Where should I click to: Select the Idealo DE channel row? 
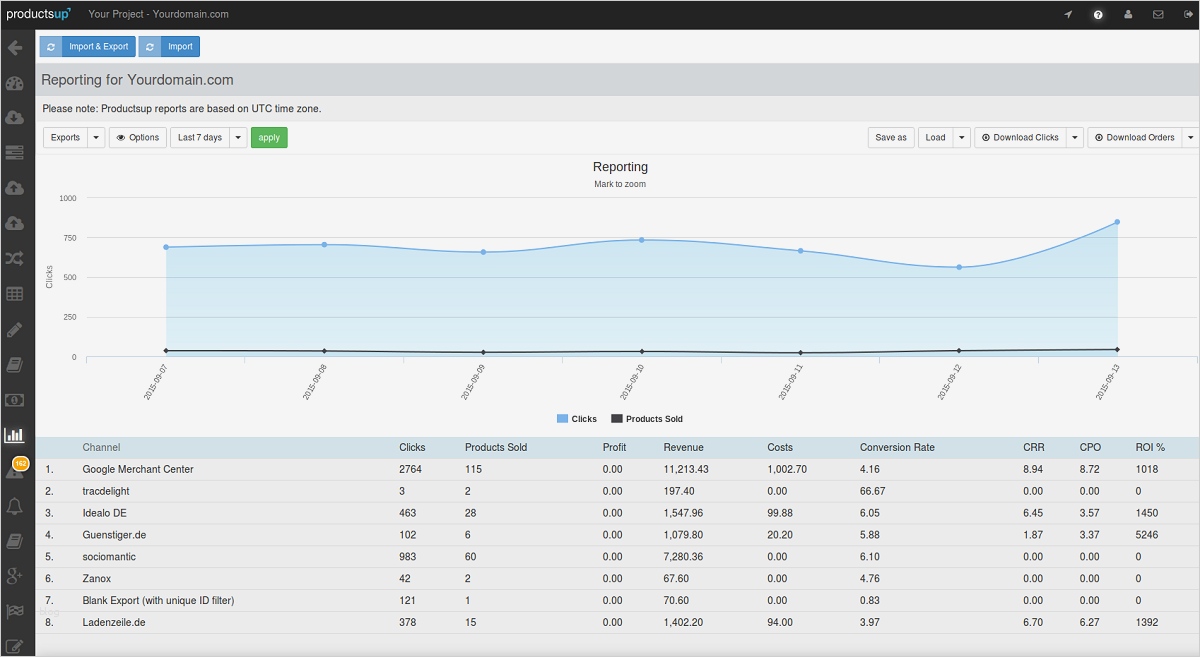617,513
